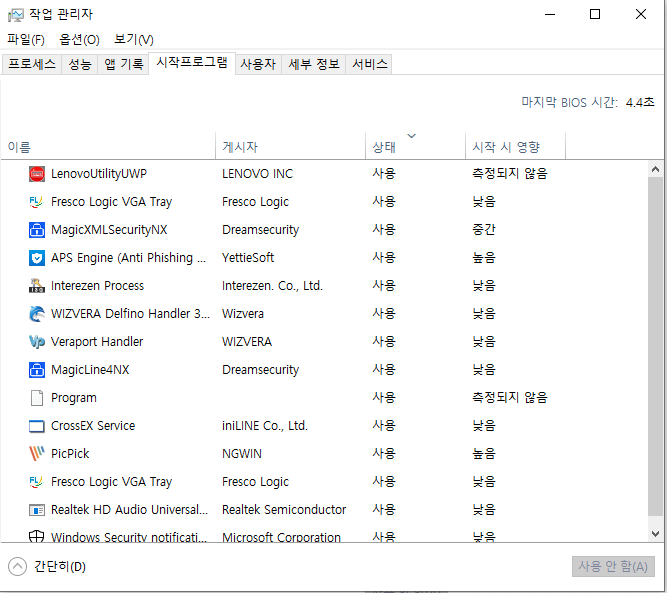The width and height of the screenshot is (667, 593).
Task: Switch to the 사용자 tab
Action: [x=258, y=64]
